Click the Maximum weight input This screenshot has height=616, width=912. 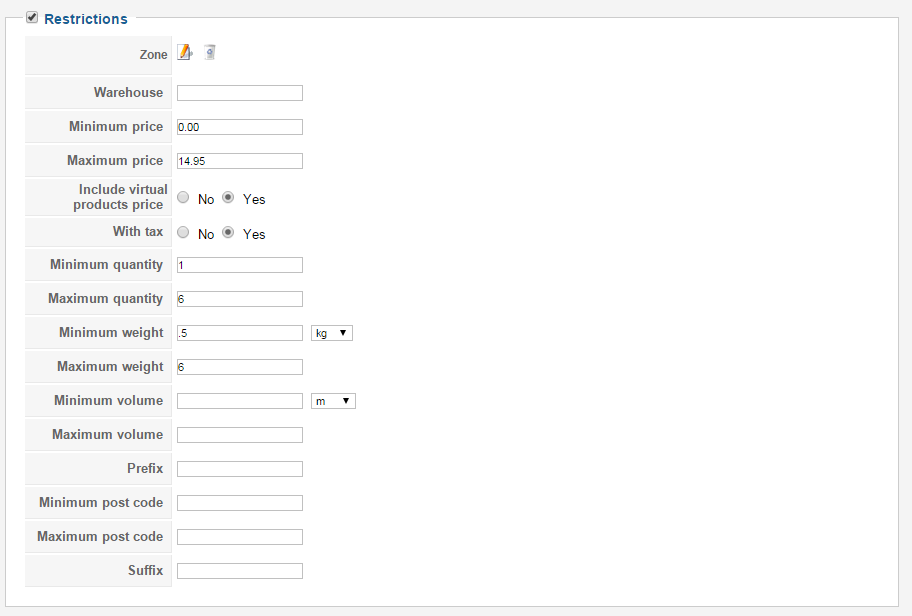point(240,367)
